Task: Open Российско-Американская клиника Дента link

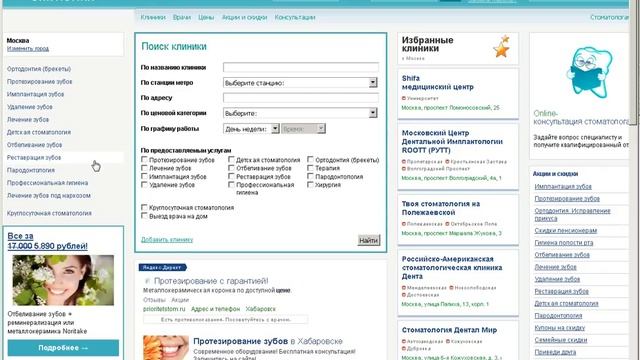Action: (452, 268)
